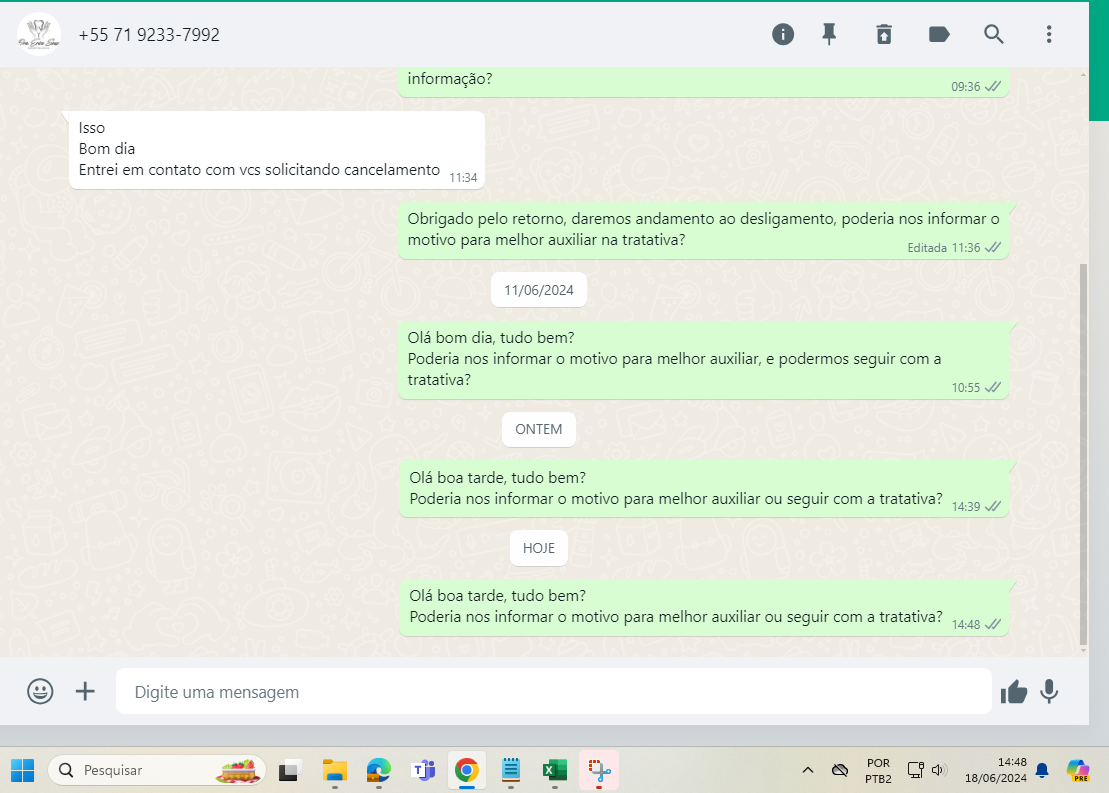Start voice recording with microphone icon
Screen dimensions: 1109x793
pos(1049,691)
